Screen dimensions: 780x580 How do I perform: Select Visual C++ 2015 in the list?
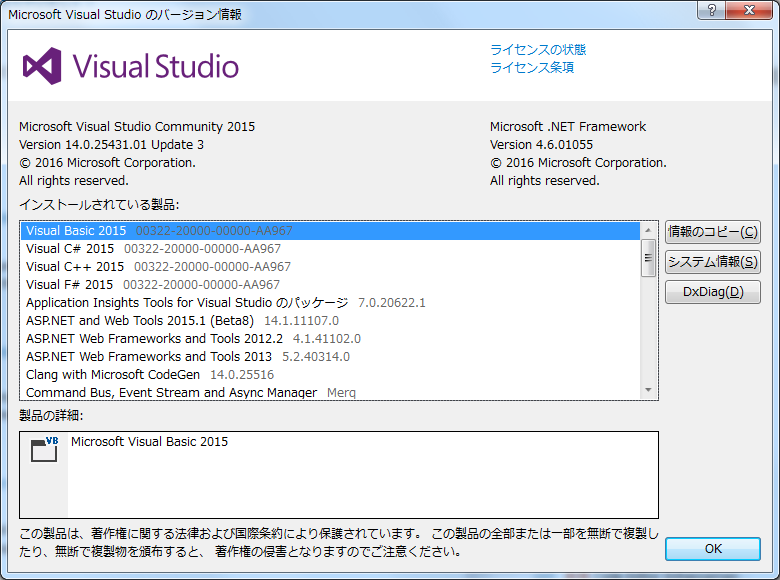(x=330, y=267)
